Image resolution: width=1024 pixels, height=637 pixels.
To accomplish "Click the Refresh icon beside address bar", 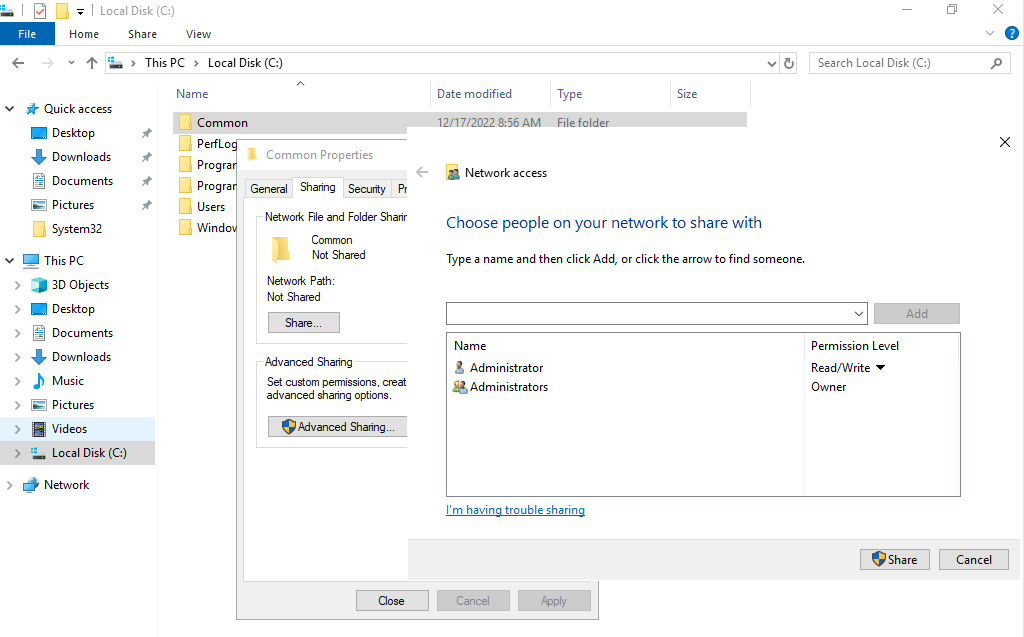I will [789, 63].
